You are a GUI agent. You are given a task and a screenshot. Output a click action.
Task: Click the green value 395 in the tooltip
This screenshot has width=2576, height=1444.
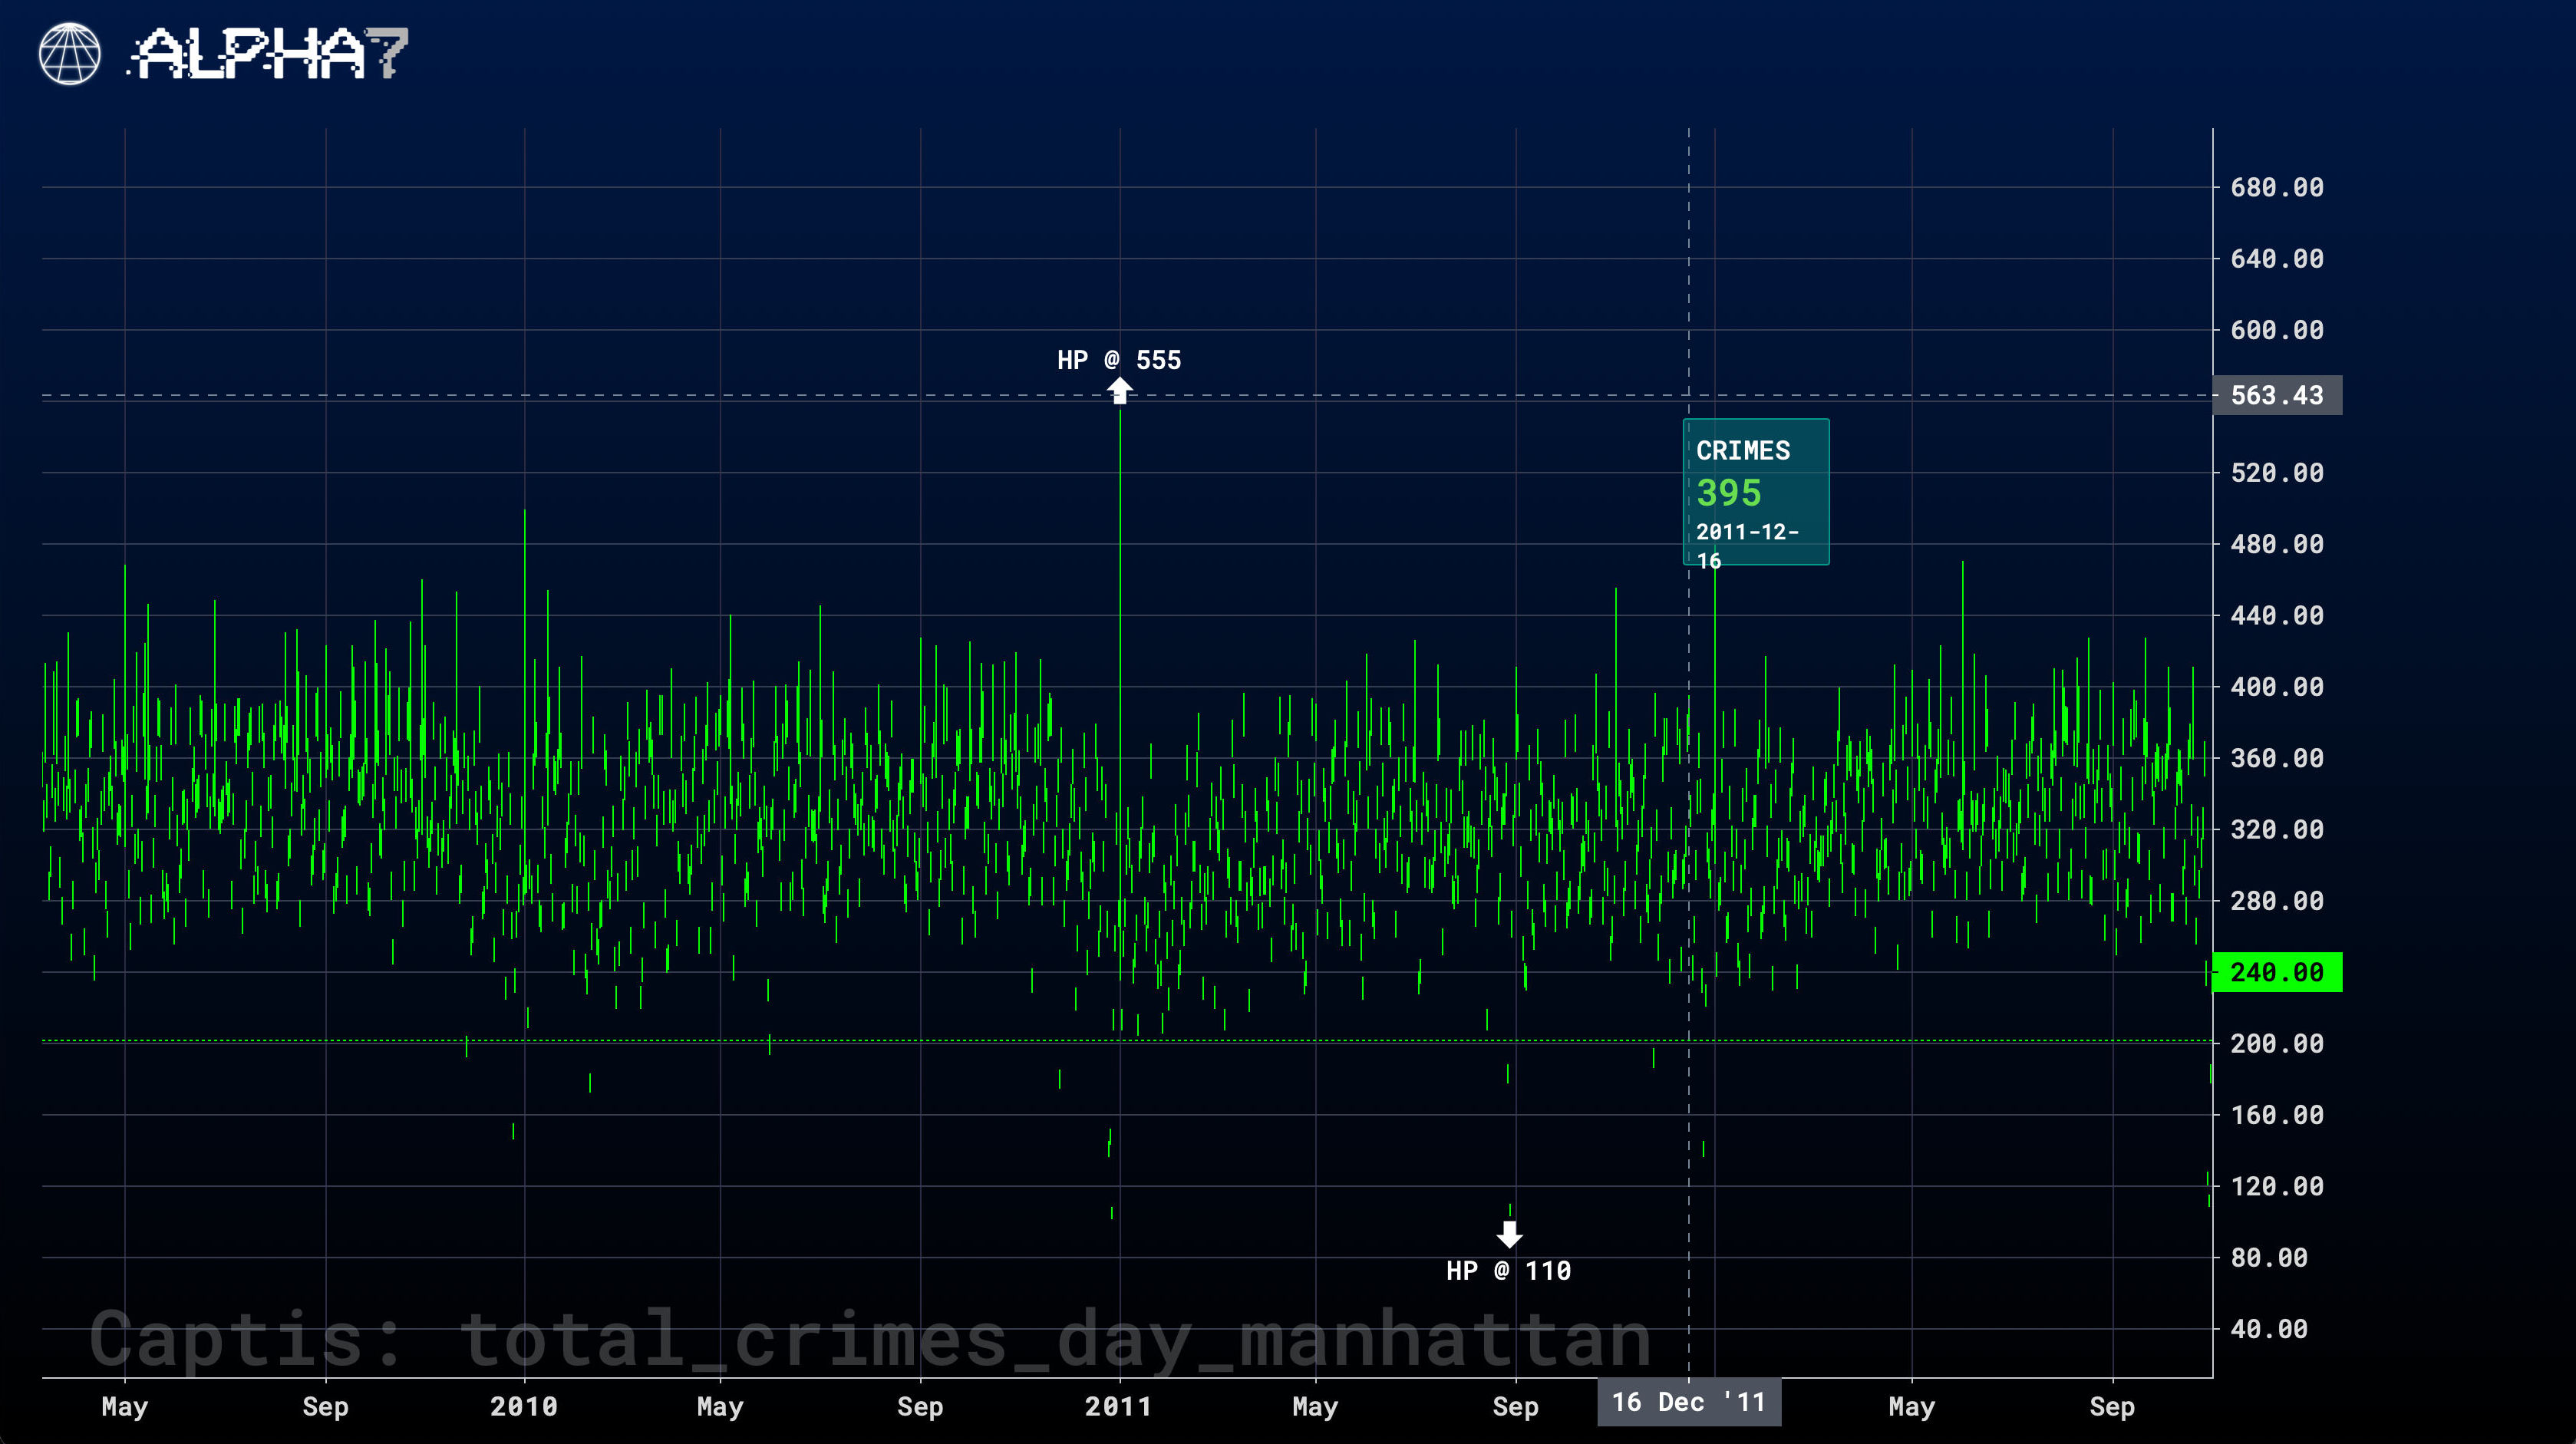tap(1729, 493)
